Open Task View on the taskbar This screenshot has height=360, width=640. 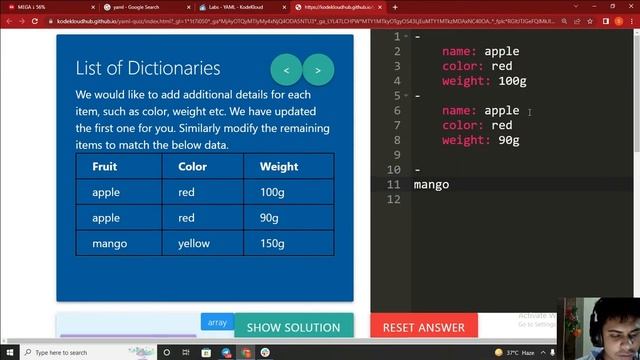(186, 352)
